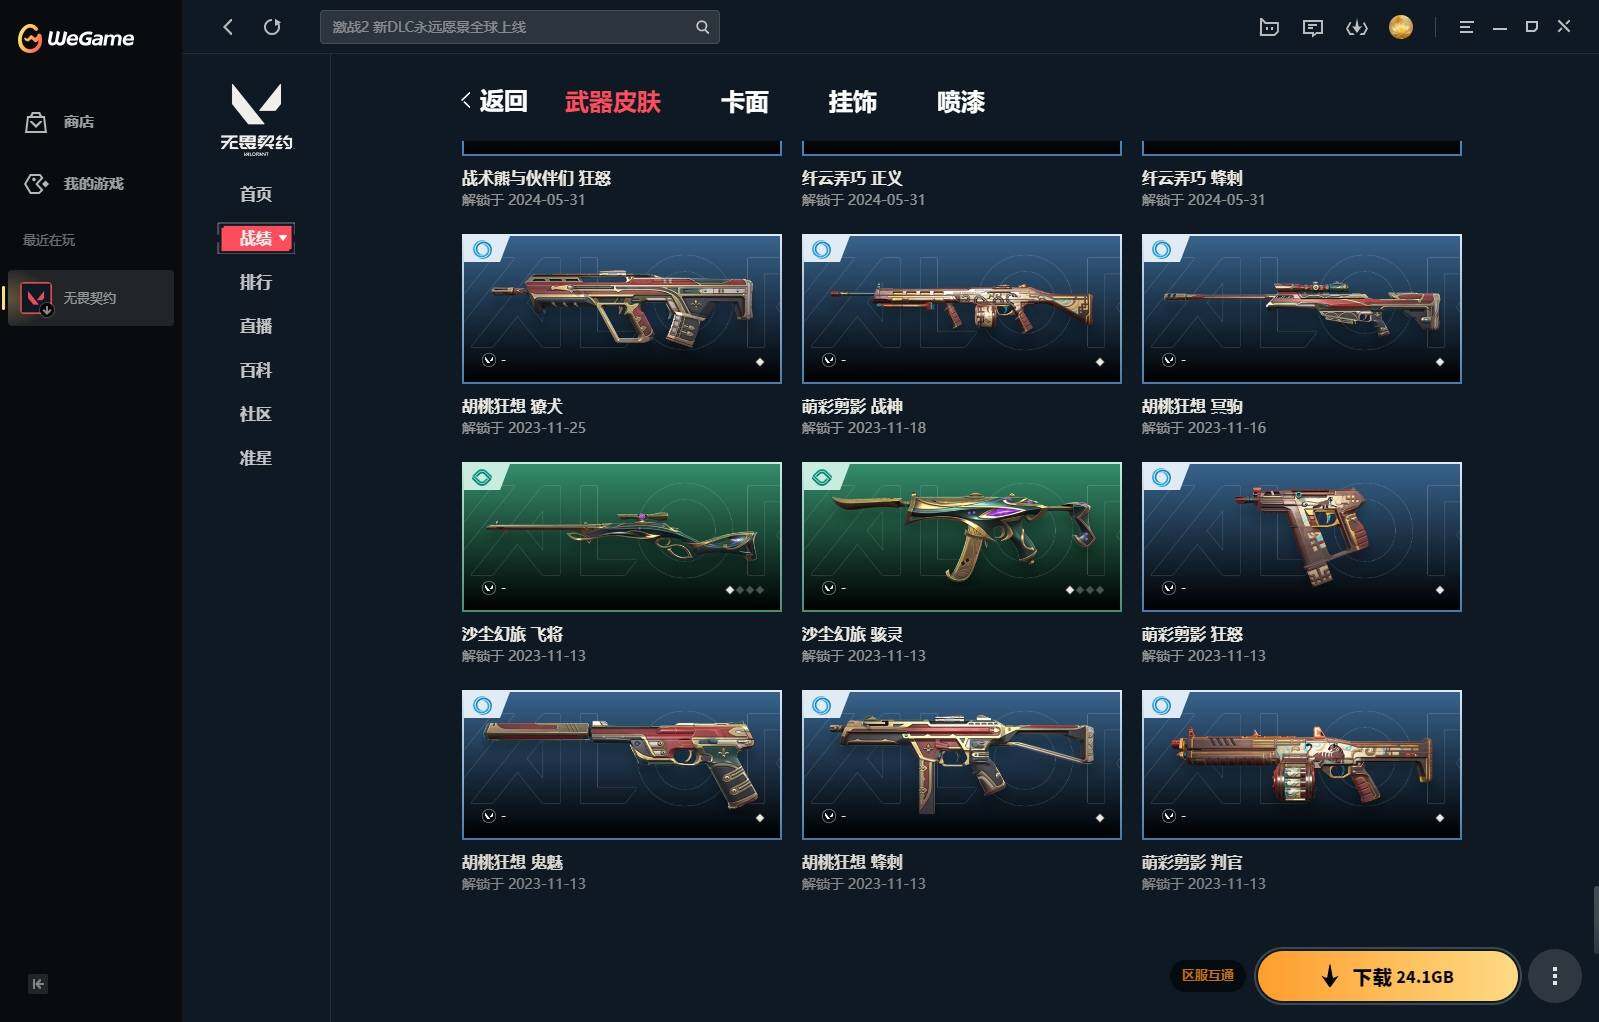Click the rarity icon on 胡桃狂想 蜂刺
Viewport: 1599px width, 1022px height.
pos(822,705)
